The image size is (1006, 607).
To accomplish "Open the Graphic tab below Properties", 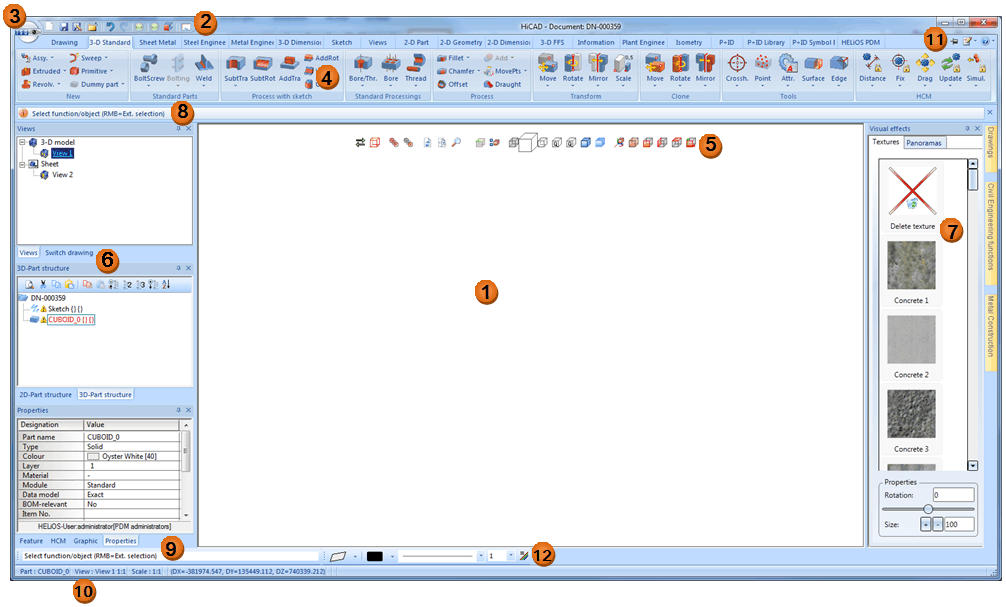I will pyautogui.click(x=85, y=541).
